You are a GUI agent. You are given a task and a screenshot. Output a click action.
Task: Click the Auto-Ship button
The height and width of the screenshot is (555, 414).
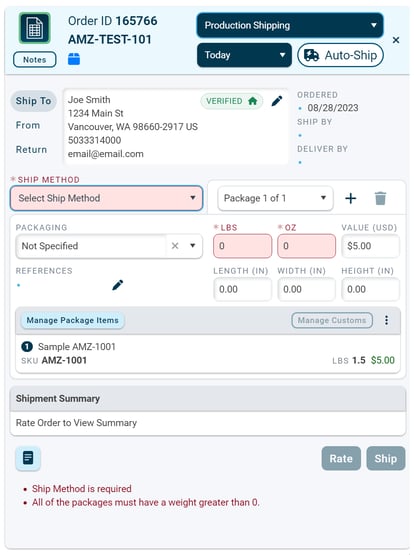(x=340, y=55)
